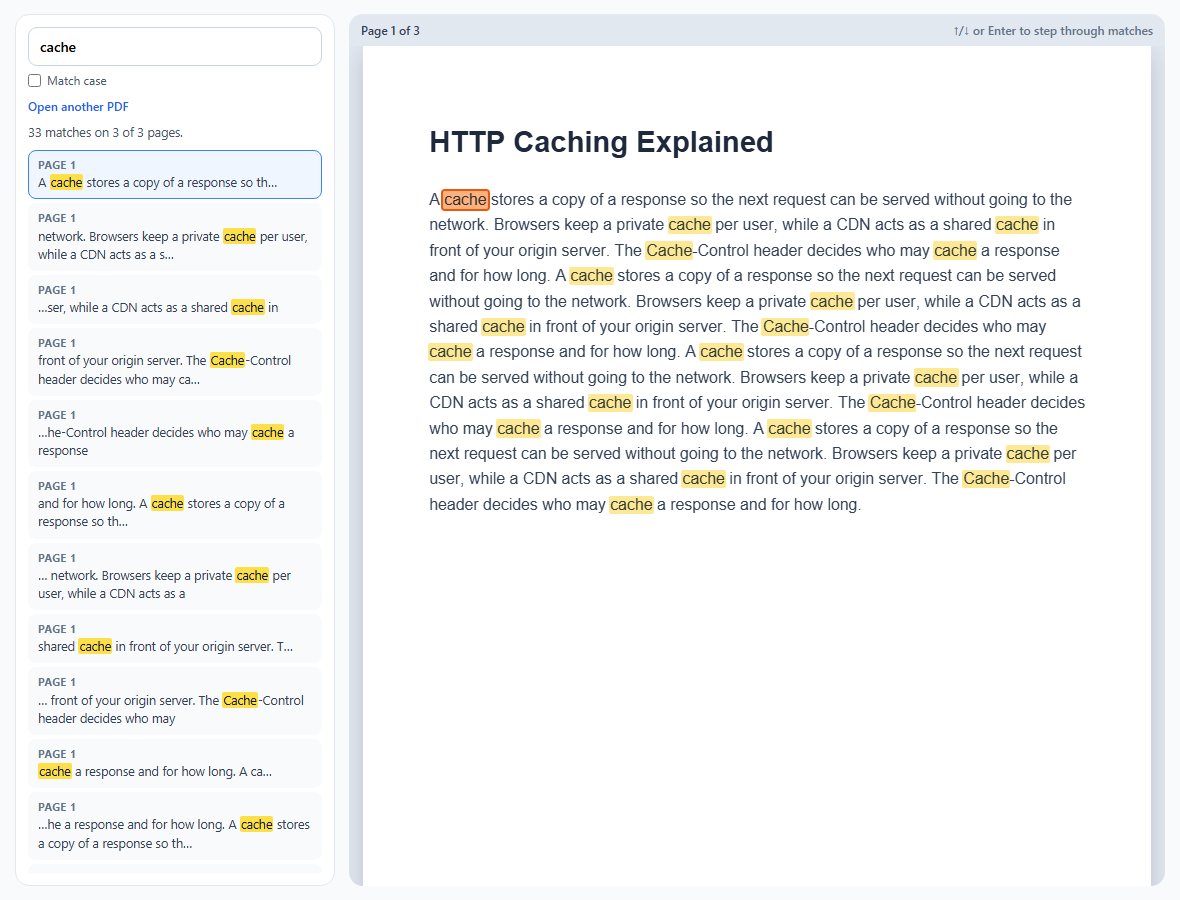
Task: Select result "shared cache in front of your origin server"
Action: (175, 639)
